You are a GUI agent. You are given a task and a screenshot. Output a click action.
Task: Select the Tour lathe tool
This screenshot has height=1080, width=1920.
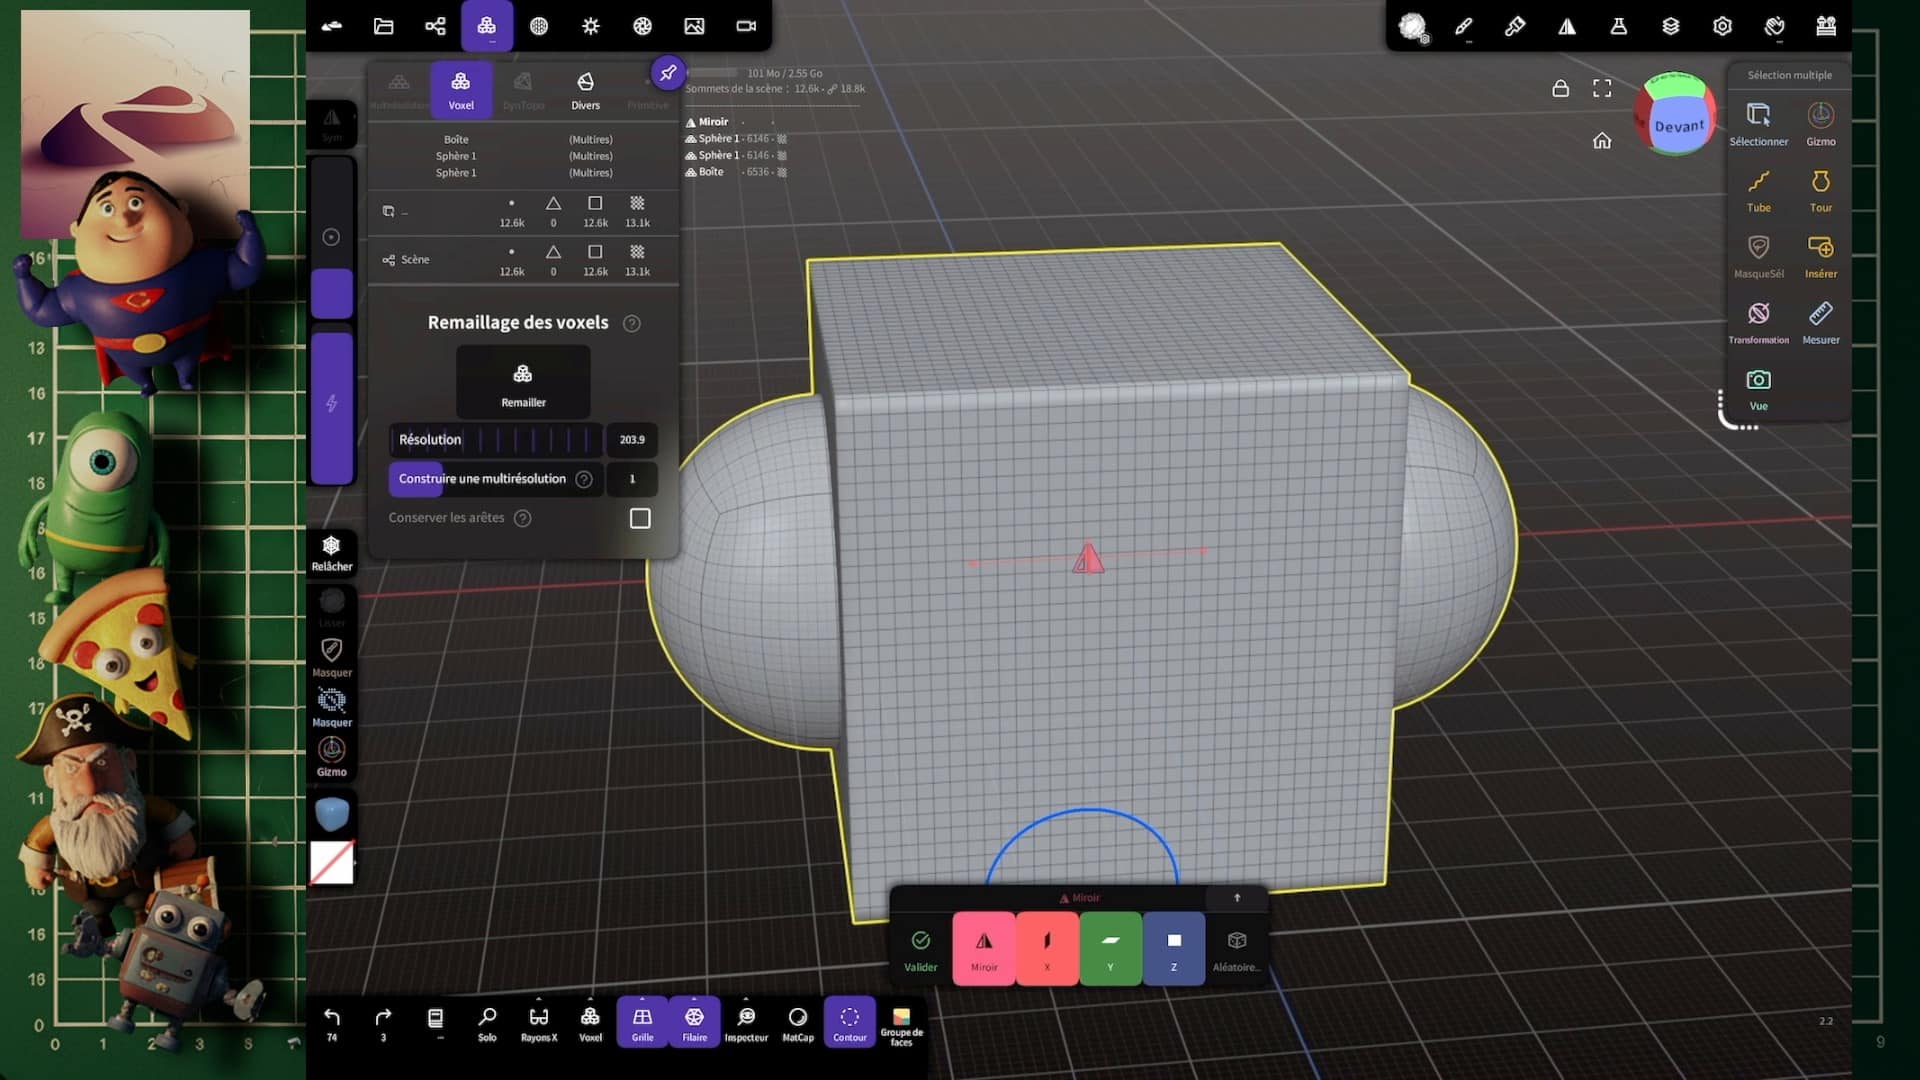[1820, 190]
